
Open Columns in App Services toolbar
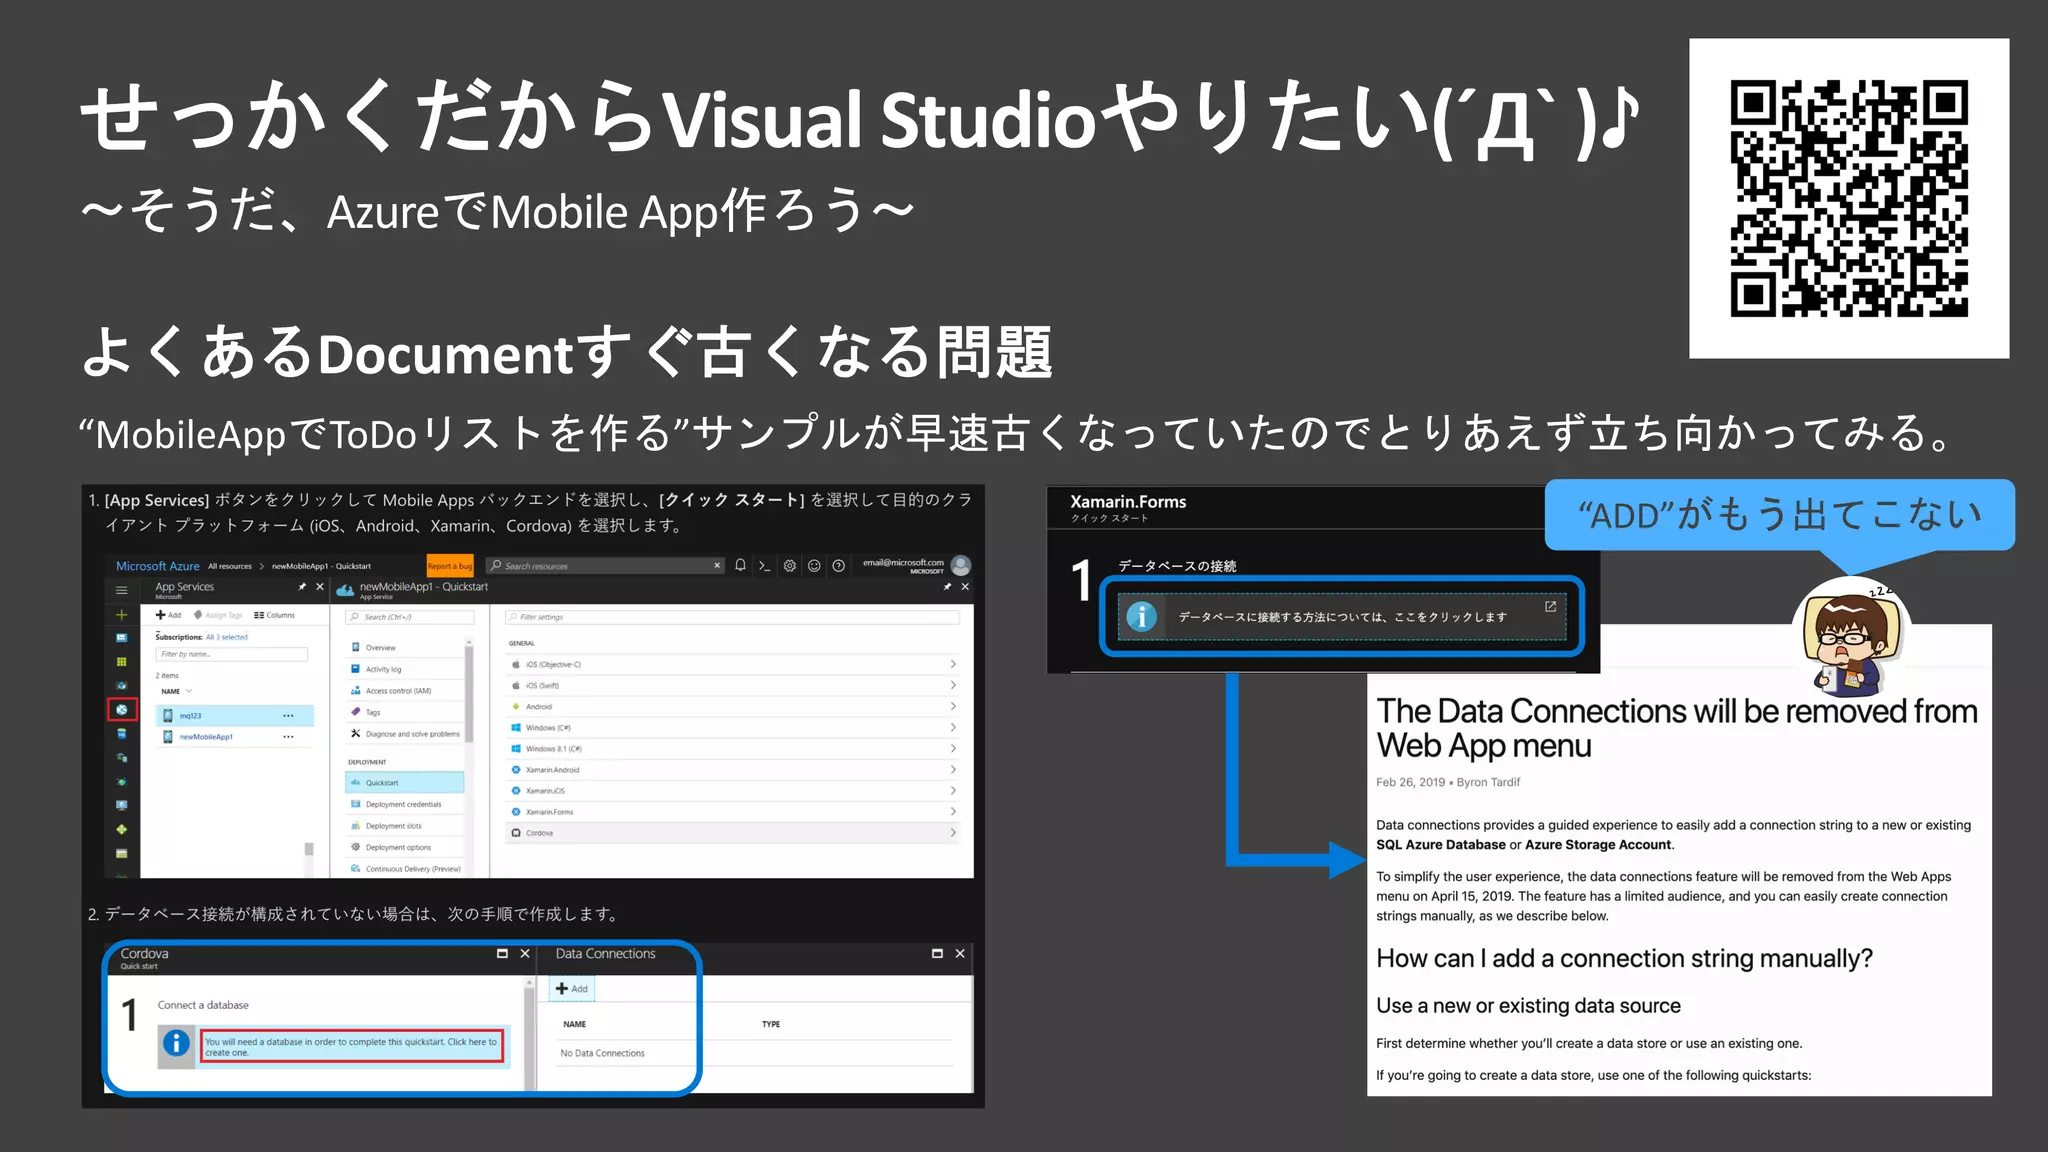[x=274, y=615]
